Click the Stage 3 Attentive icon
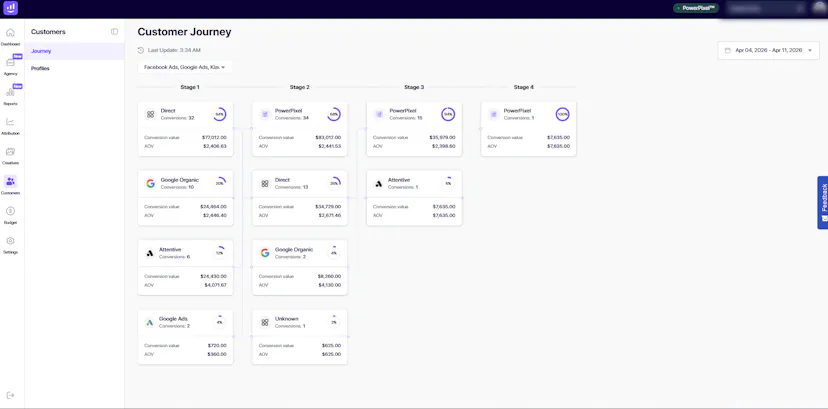The height and width of the screenshot is (409, 828). tap(379, 183)
